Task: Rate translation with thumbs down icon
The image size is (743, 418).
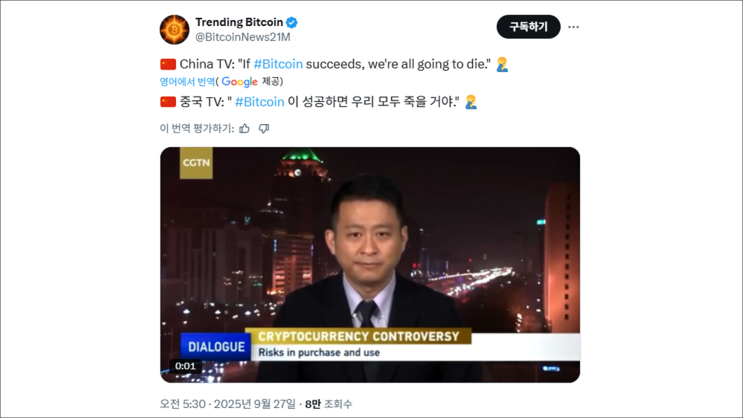Action: 264,128
